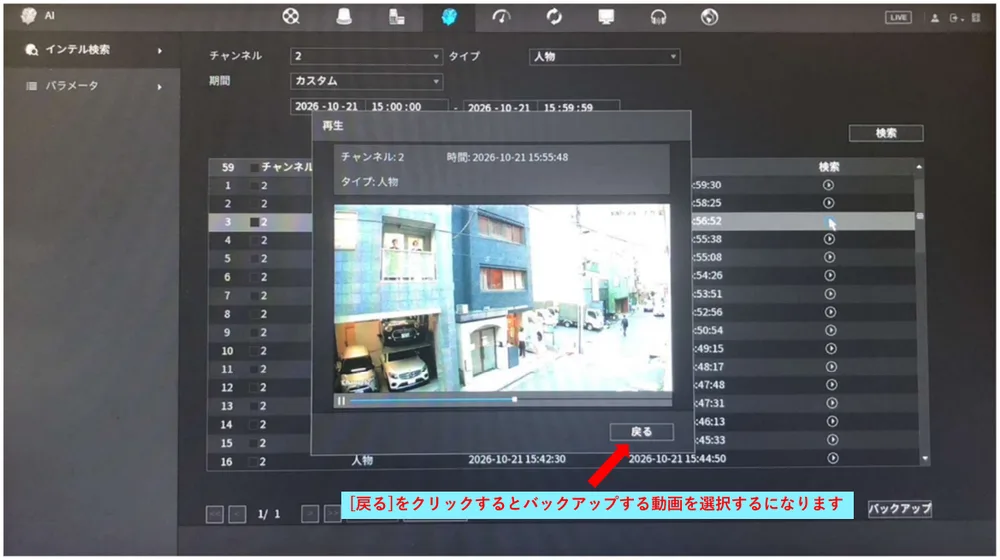Tick the checkbox in row 2

coord(254,204)
